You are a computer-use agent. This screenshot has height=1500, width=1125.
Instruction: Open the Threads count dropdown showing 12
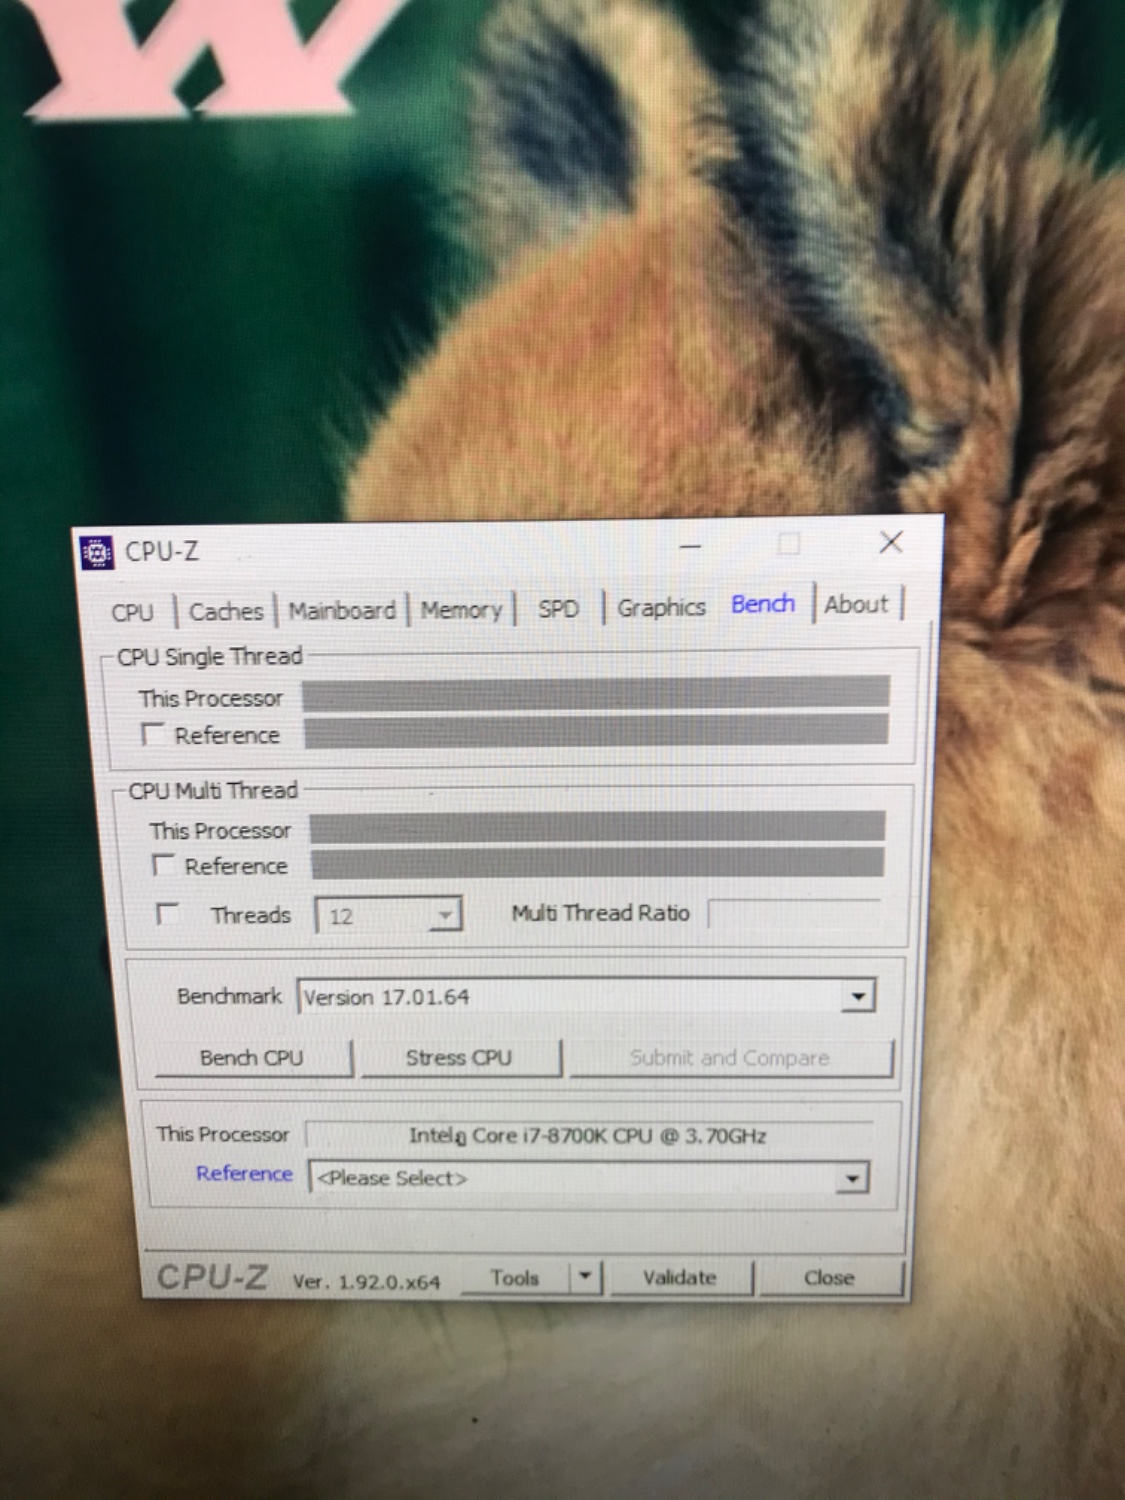point(388,915)
